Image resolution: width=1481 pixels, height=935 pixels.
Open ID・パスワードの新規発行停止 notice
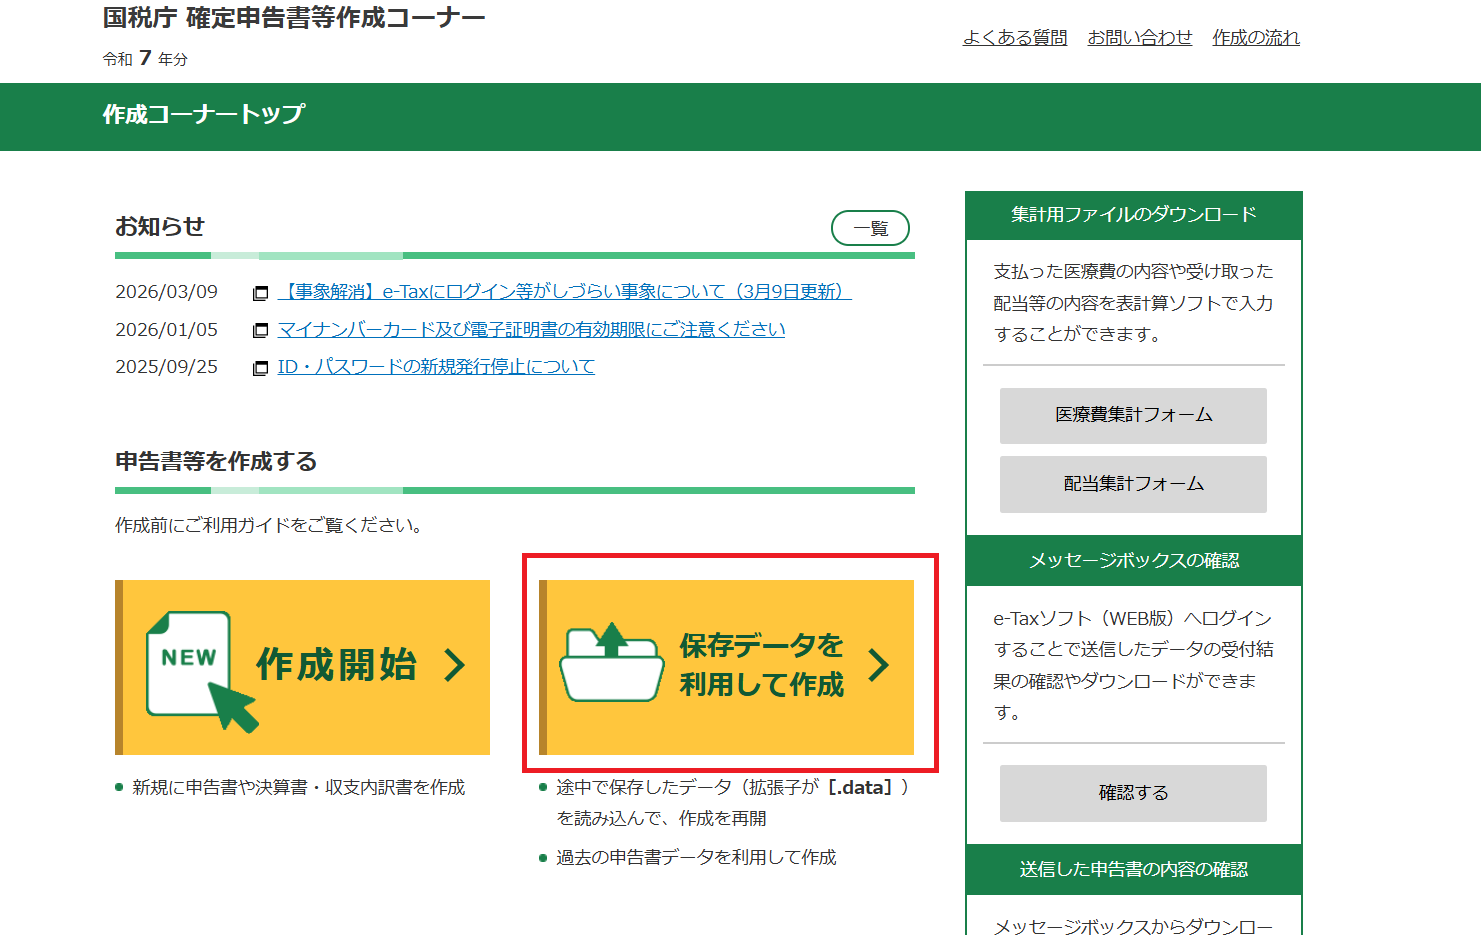pyautogui.click(x=436, y=367)
